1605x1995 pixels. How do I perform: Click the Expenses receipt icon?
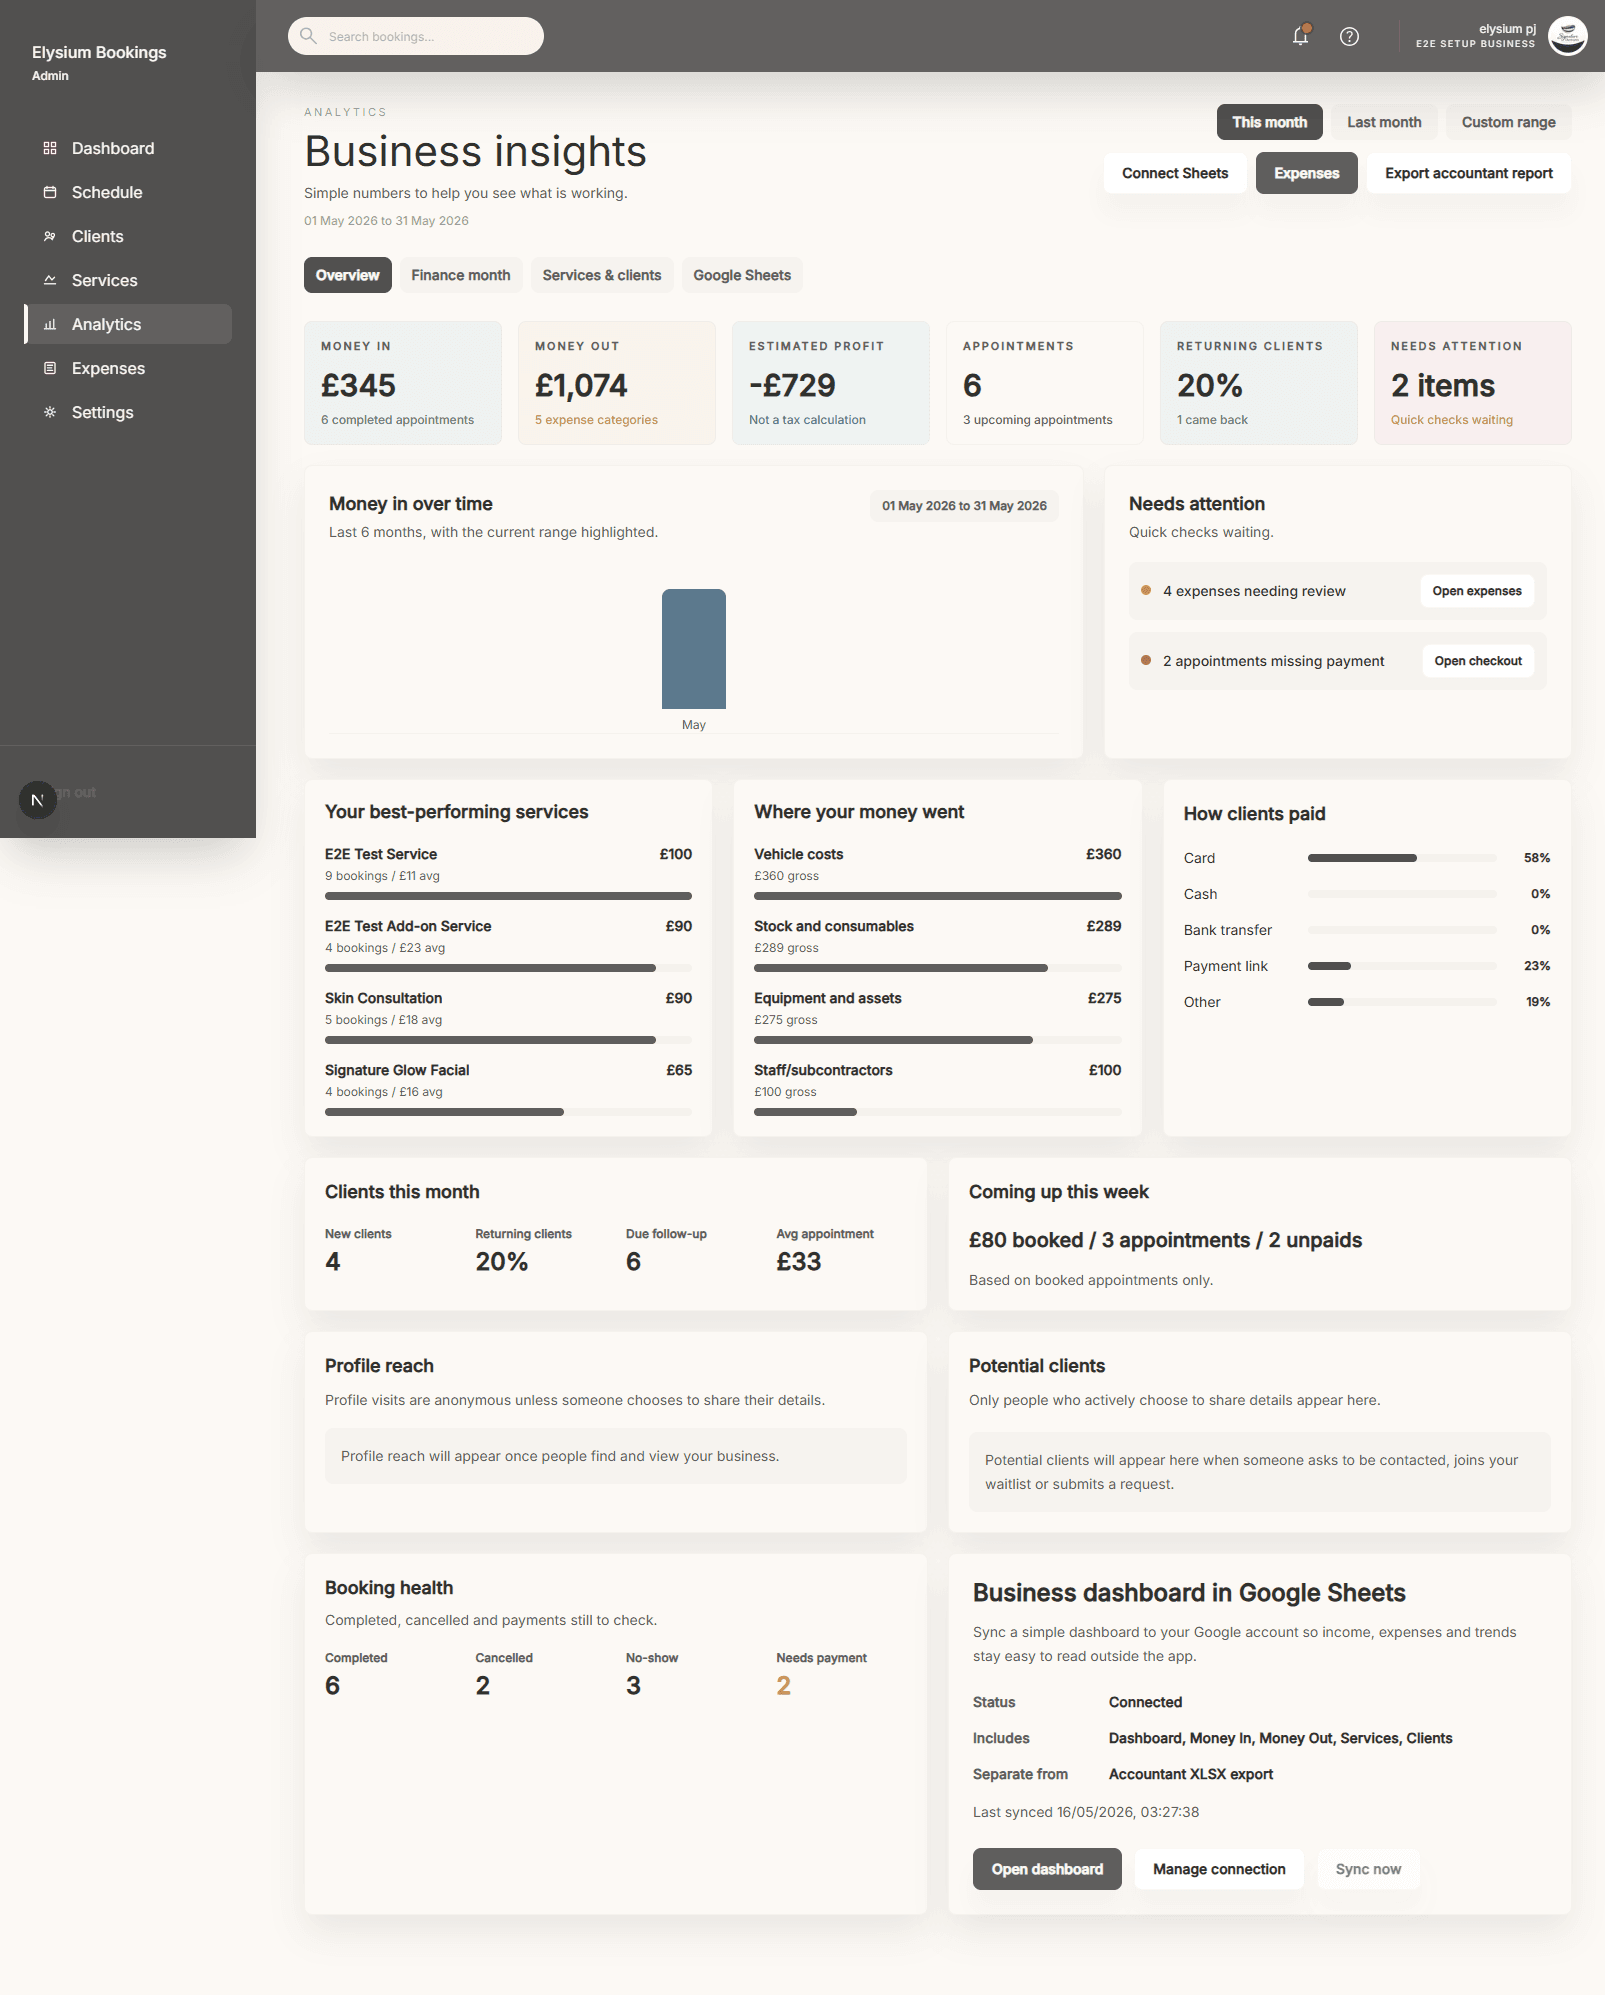(x=50, y=368)
